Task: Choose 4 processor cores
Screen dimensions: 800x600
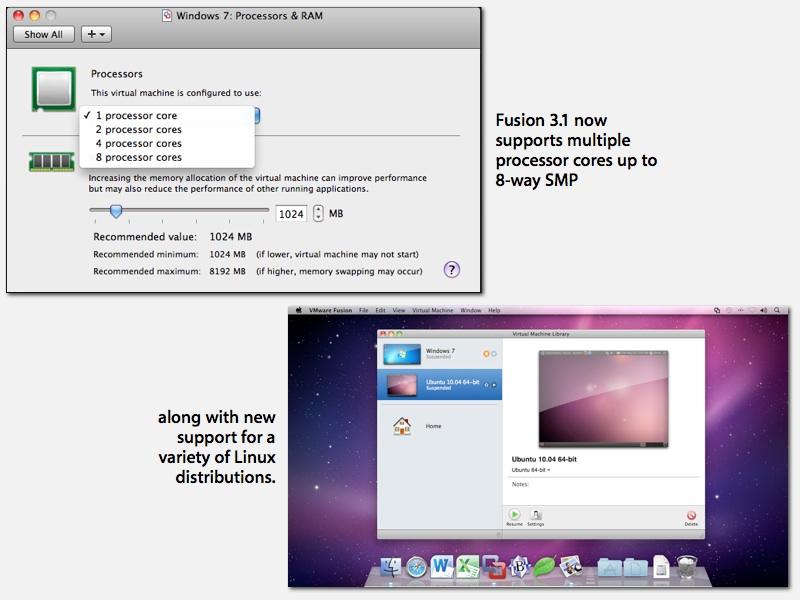Action: (167, 143)
